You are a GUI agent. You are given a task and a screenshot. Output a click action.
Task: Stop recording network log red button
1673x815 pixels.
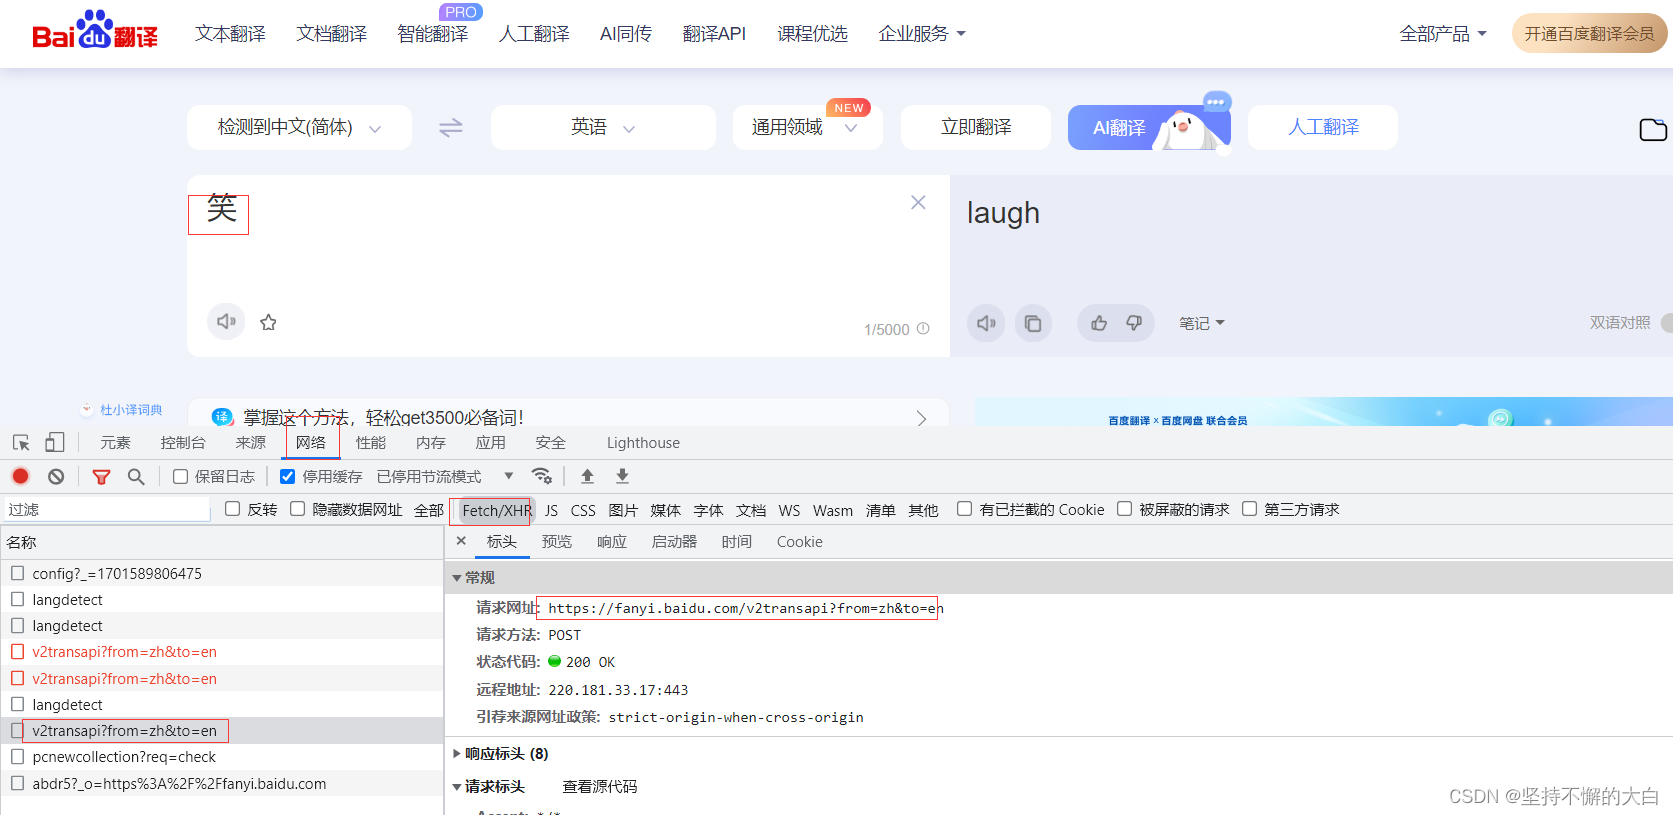(21, 476)
